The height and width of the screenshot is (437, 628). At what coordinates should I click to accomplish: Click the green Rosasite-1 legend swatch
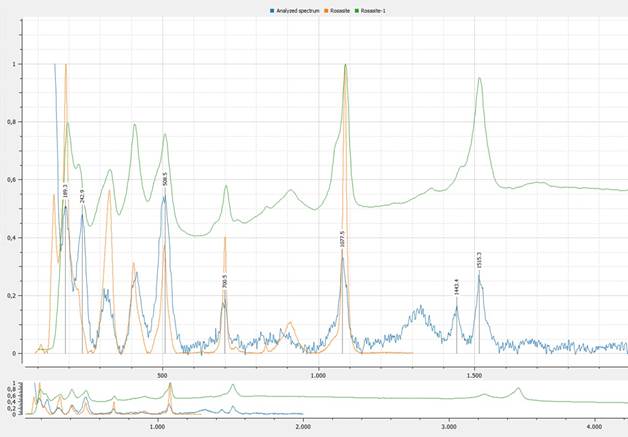pos(357,11)
